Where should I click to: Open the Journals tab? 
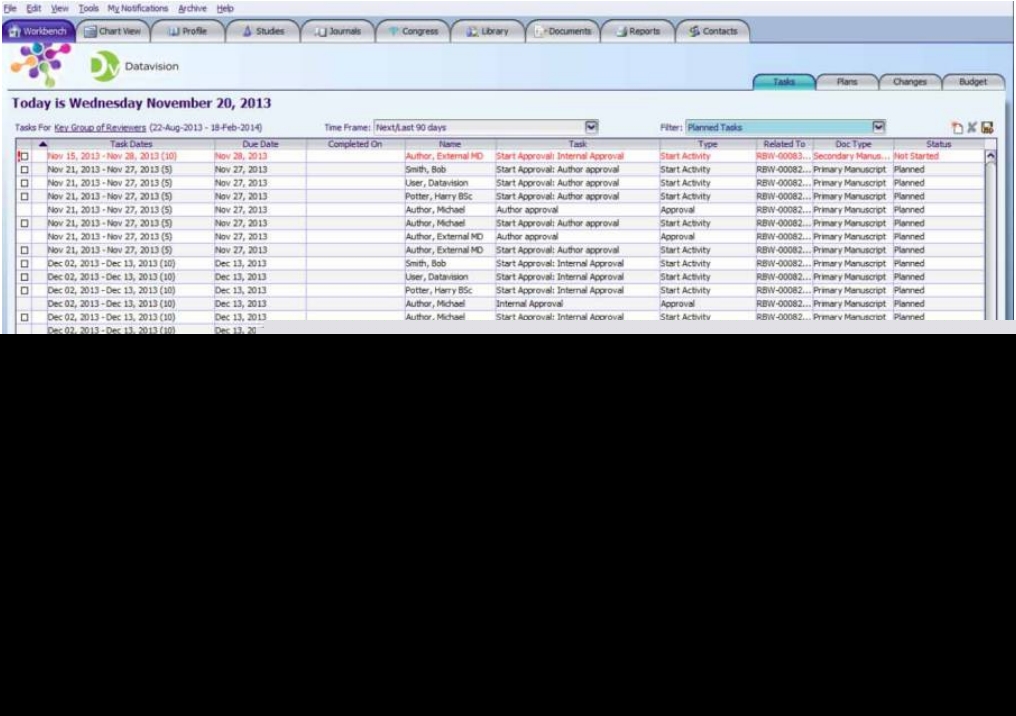[338, 31]
